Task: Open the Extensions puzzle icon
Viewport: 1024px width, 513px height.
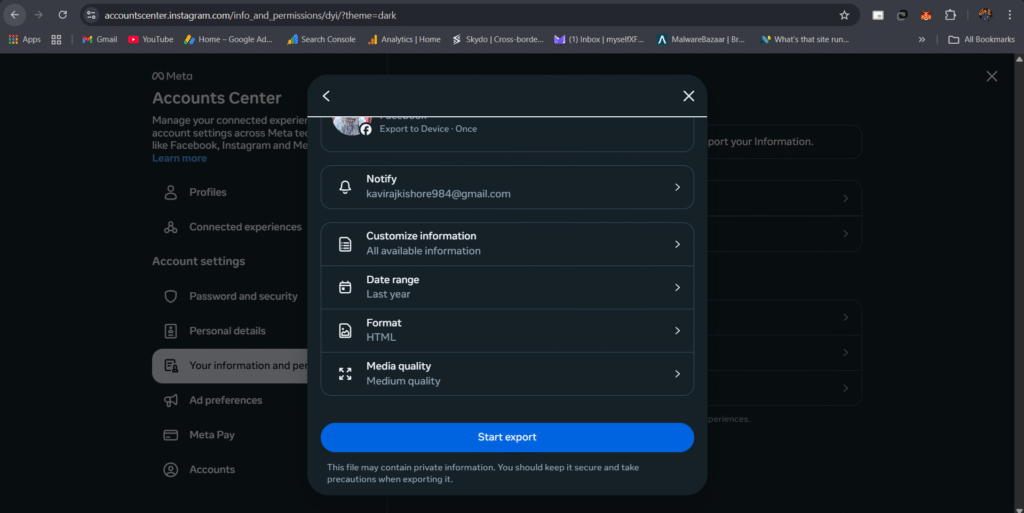Action: coord(950,15)
